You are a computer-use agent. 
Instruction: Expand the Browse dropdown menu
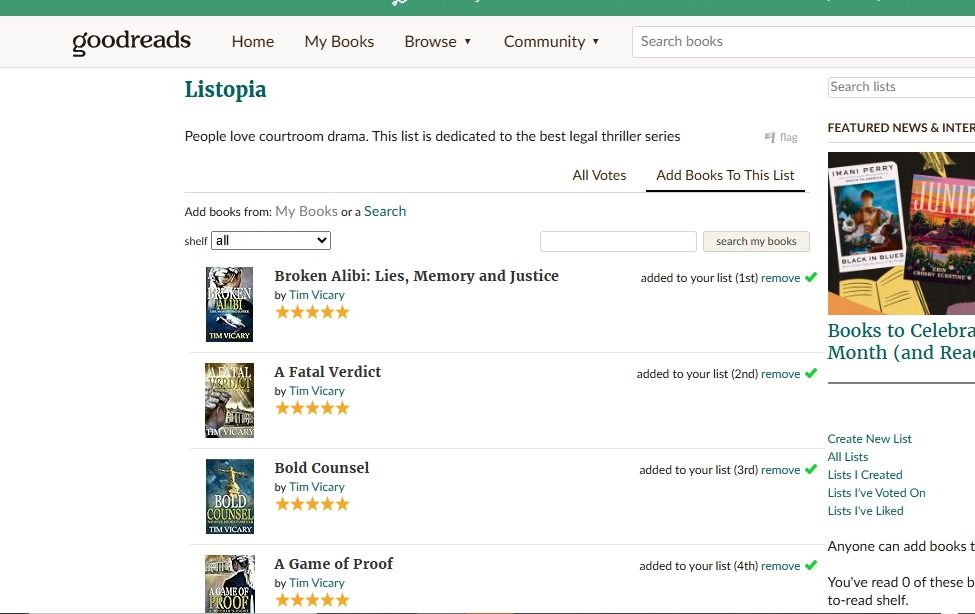[438, 42]
